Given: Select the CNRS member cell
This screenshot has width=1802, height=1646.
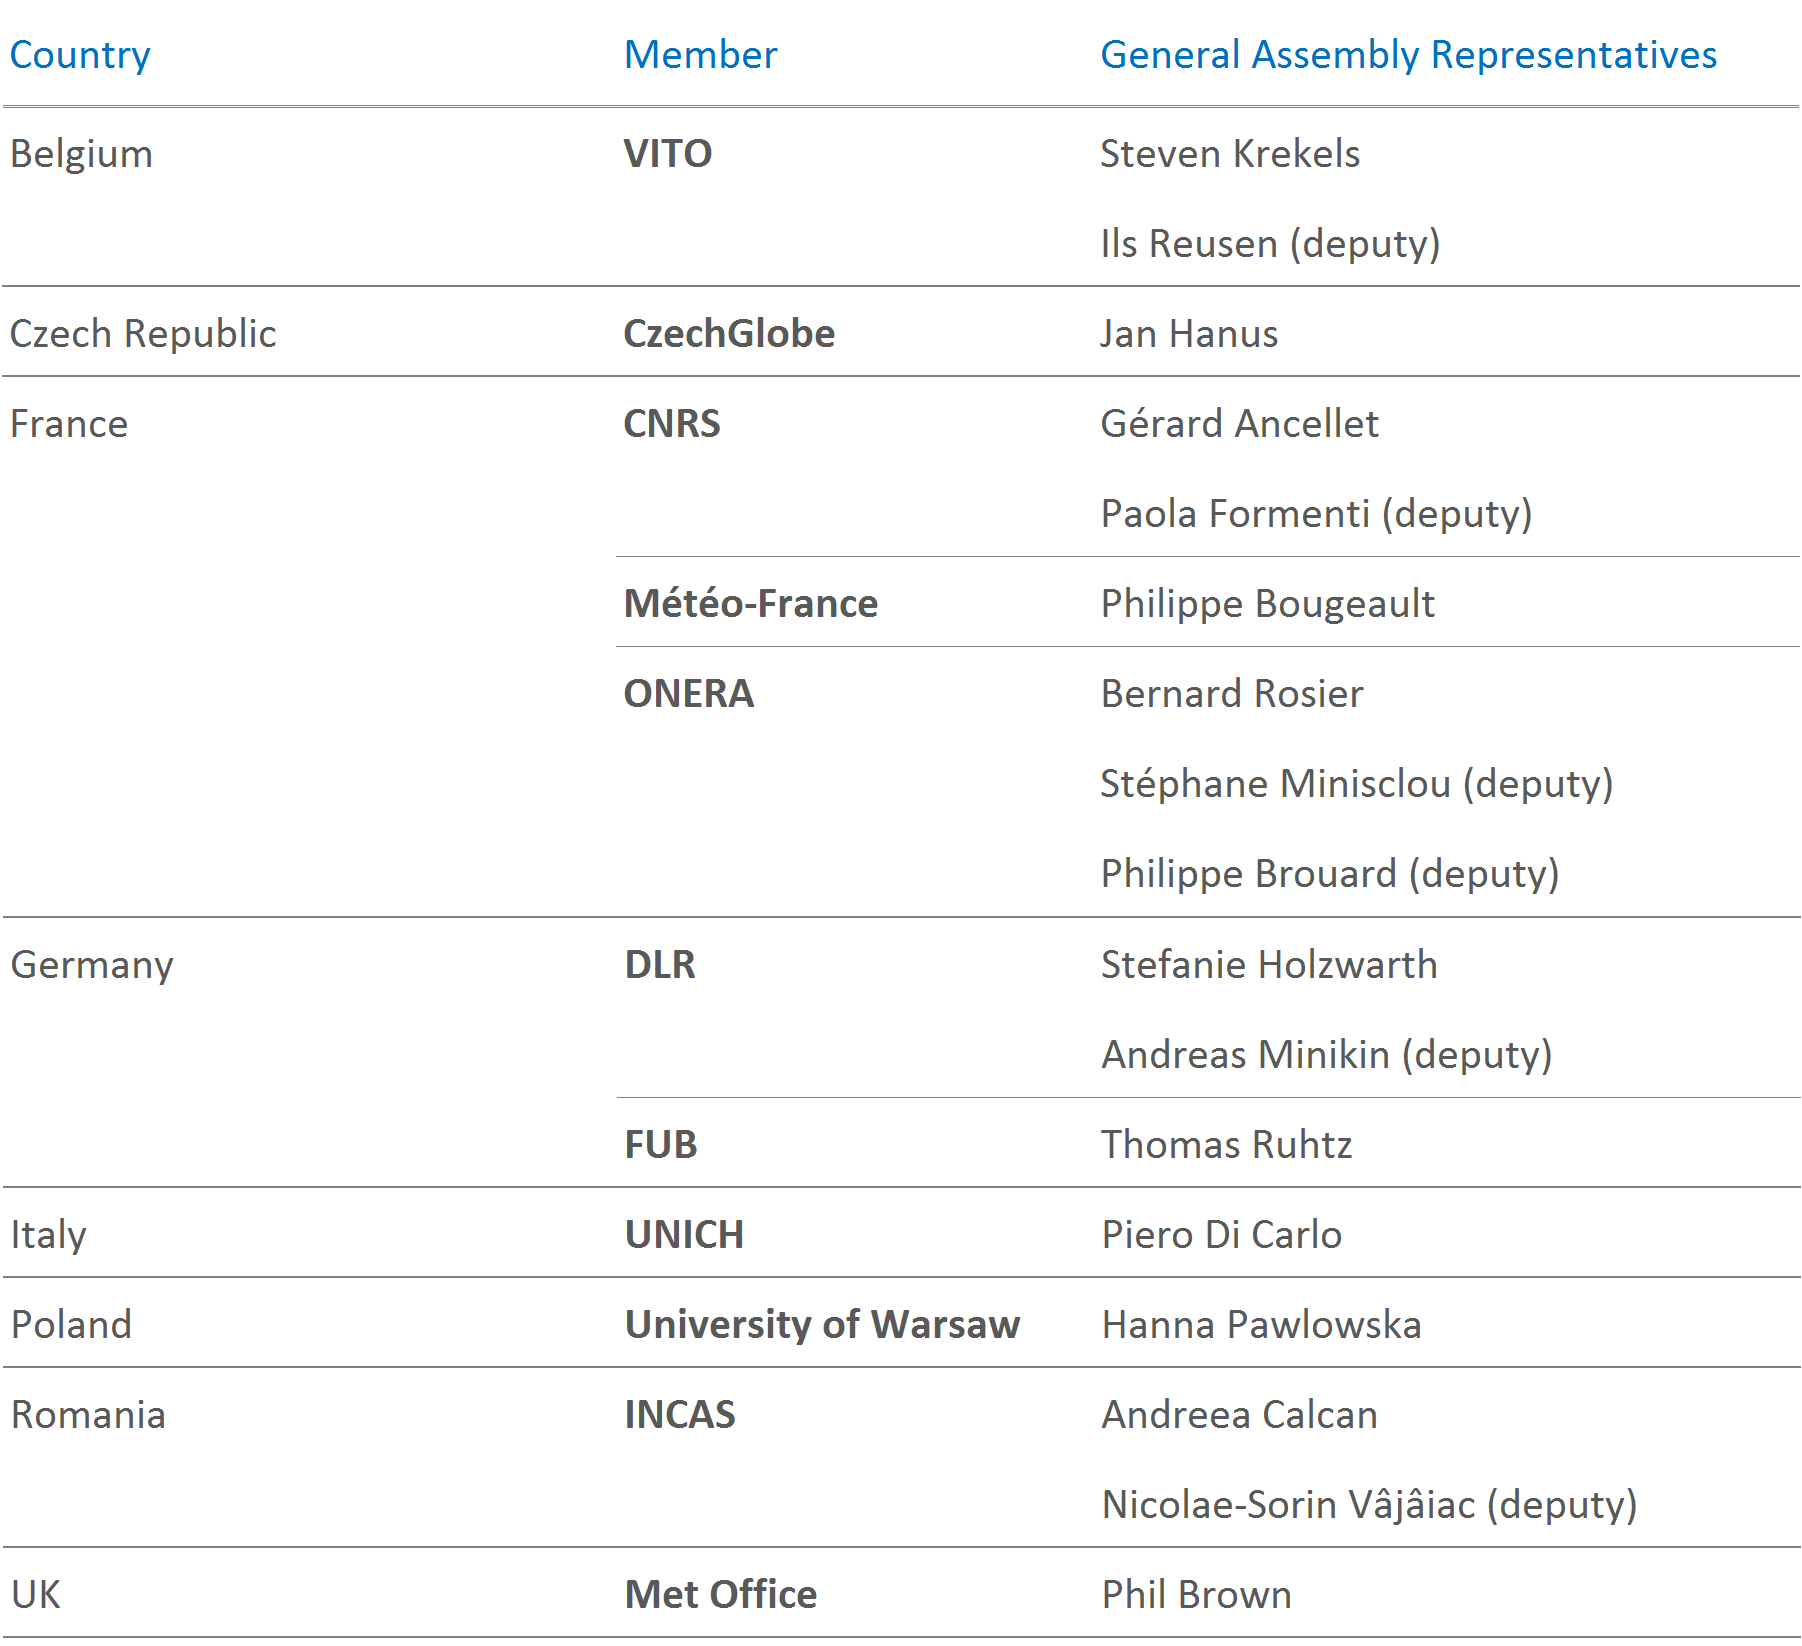Looking at the screenshot, I should (672, 424).
